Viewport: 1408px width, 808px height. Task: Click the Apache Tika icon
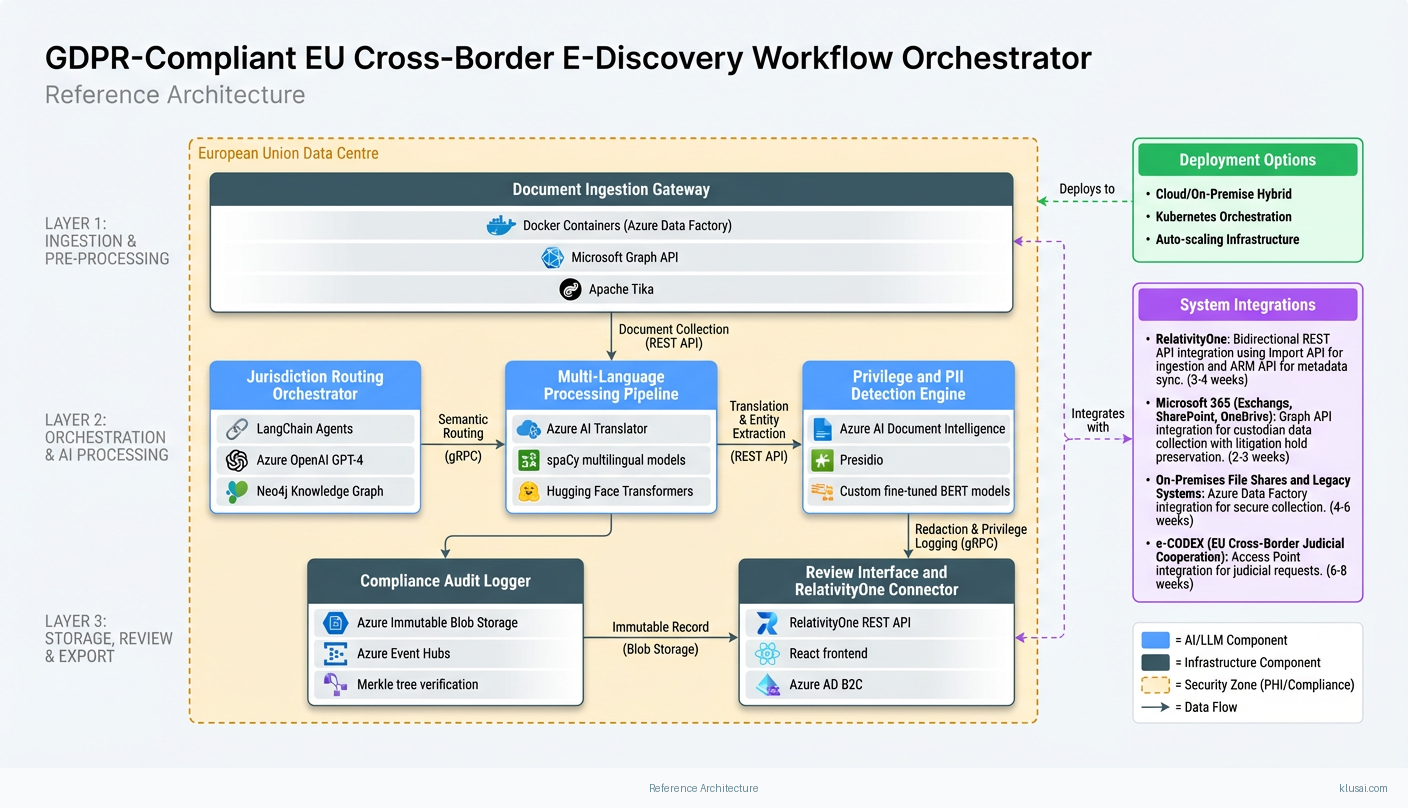pyautogui.click(x=570, y=290)
